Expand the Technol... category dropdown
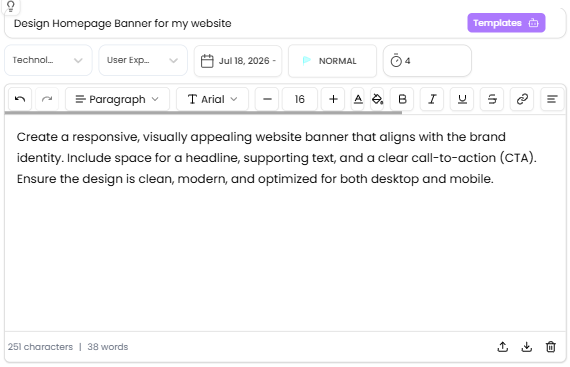The image size is (570, 367). click(48, 60)
